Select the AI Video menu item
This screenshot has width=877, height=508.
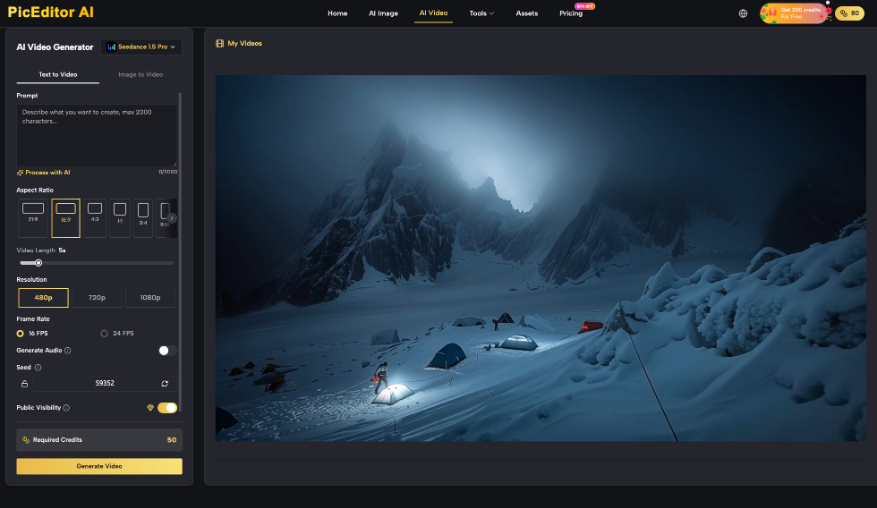433,13
